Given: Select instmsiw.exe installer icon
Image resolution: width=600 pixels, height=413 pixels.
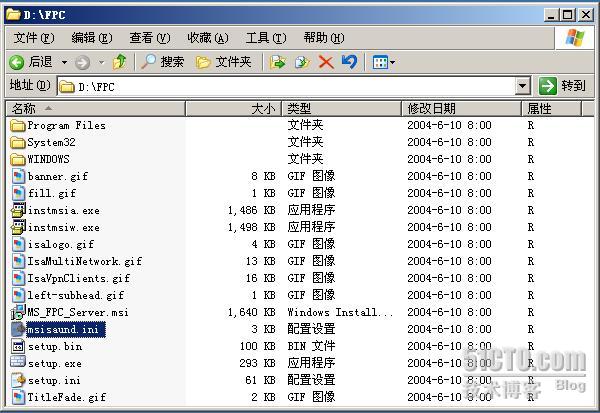Looking at the screenshot, I should tap(18, 227).
